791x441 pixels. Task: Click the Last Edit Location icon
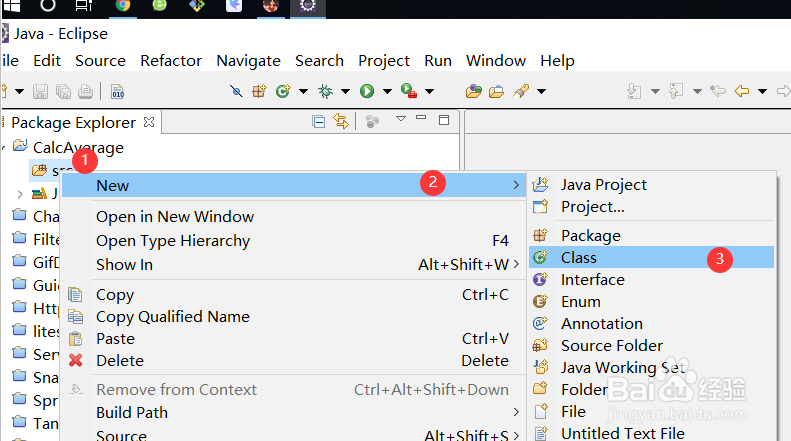pyautogui.click(x=717, y=91)
